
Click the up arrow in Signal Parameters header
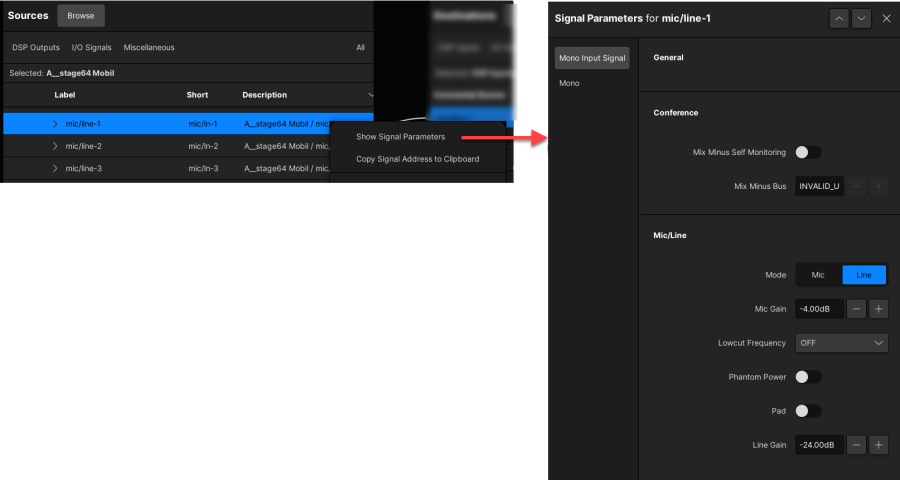coord(839,18)
